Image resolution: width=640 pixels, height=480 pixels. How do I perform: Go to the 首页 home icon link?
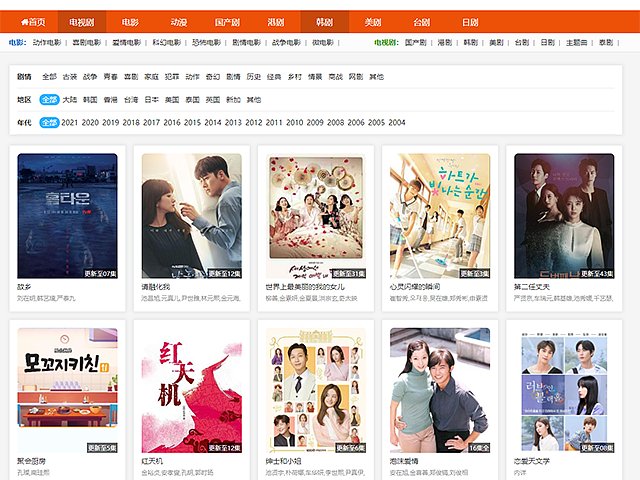(x=33, y=22)
